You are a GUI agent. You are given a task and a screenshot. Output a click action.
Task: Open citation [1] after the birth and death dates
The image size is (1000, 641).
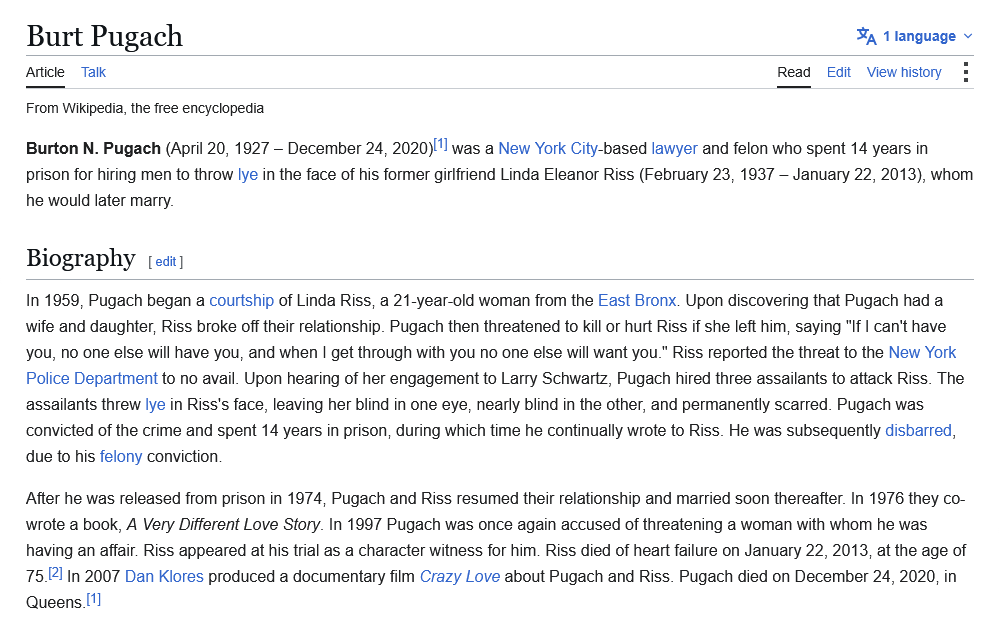(441, 144)
